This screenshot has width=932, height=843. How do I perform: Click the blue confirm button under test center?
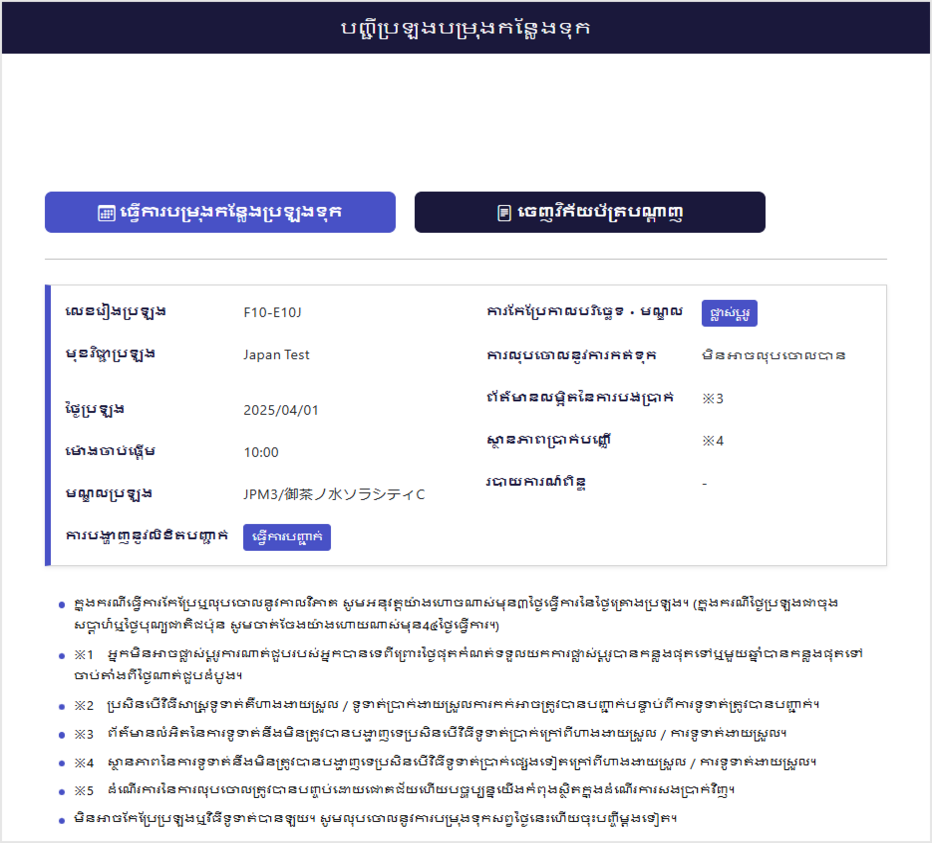tap(286, 537)
